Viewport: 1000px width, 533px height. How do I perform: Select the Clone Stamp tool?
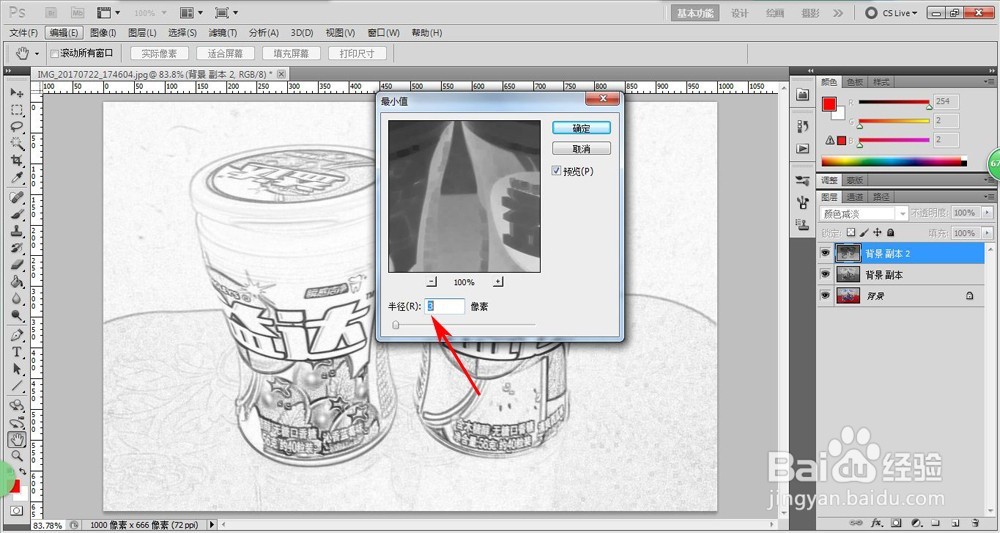coord(17,231)
